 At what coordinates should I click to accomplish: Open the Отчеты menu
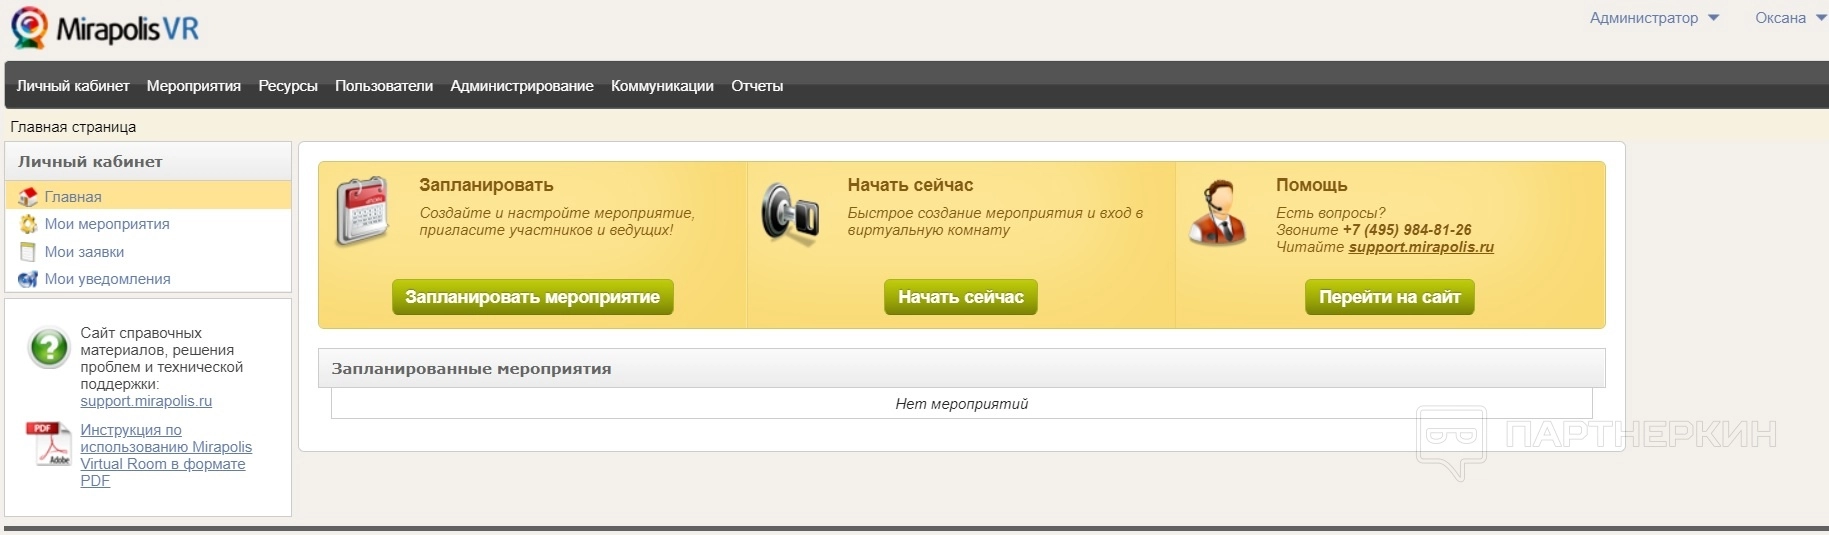click(x=757, y=86)
